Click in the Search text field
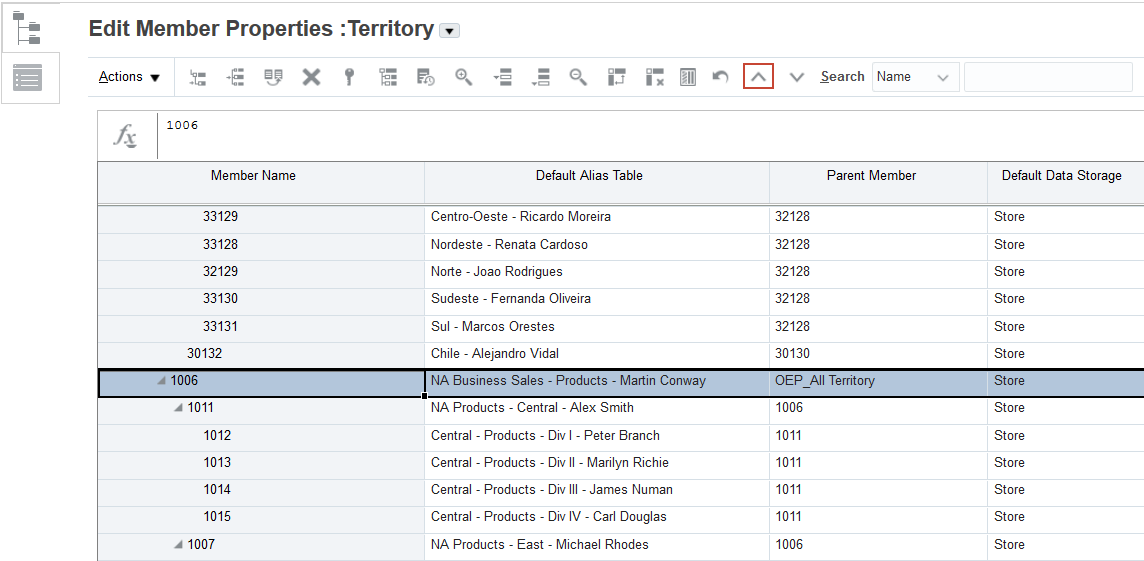 pos(1047,77)
